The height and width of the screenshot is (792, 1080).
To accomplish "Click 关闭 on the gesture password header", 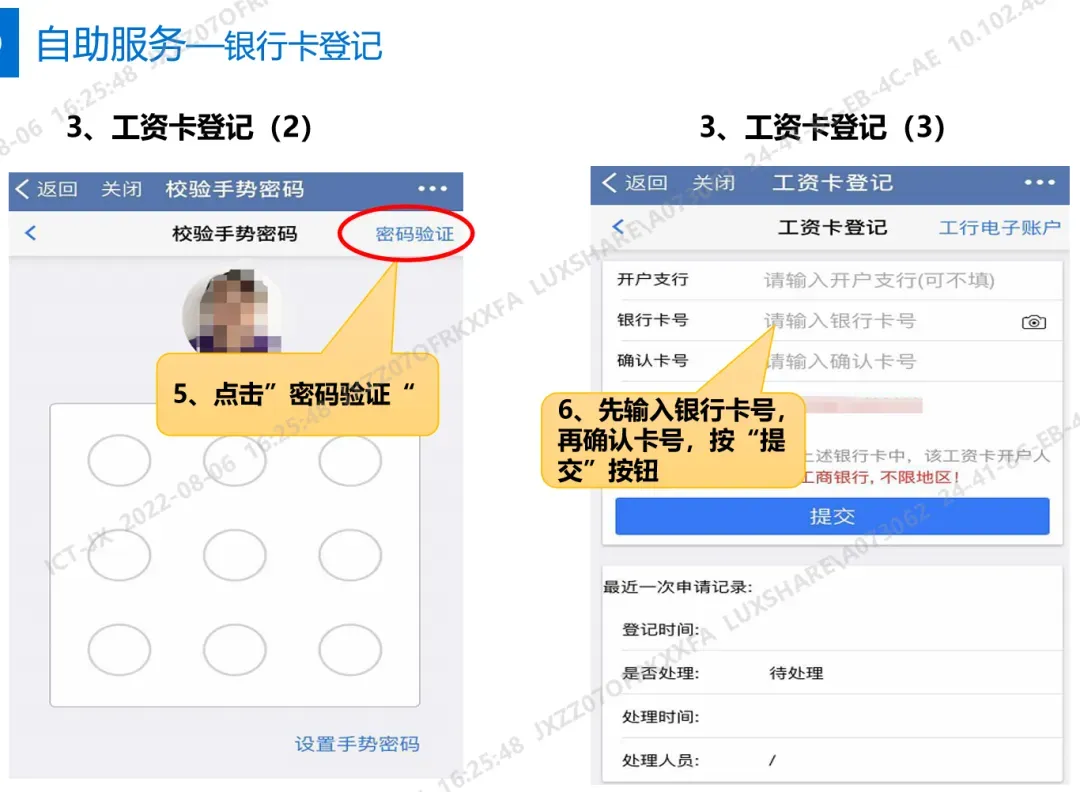I will 121,189.
